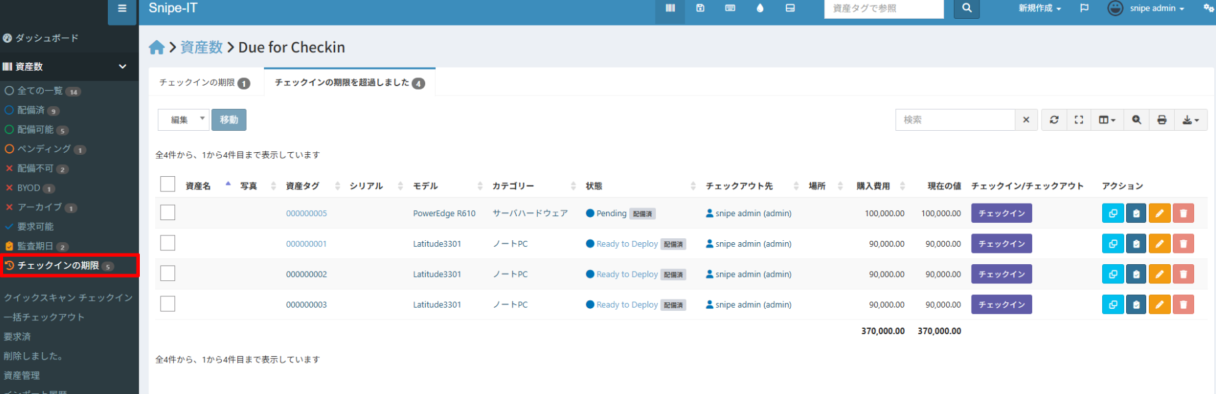
Task: Sort by 資産名 column
Action: pos(198,186)
